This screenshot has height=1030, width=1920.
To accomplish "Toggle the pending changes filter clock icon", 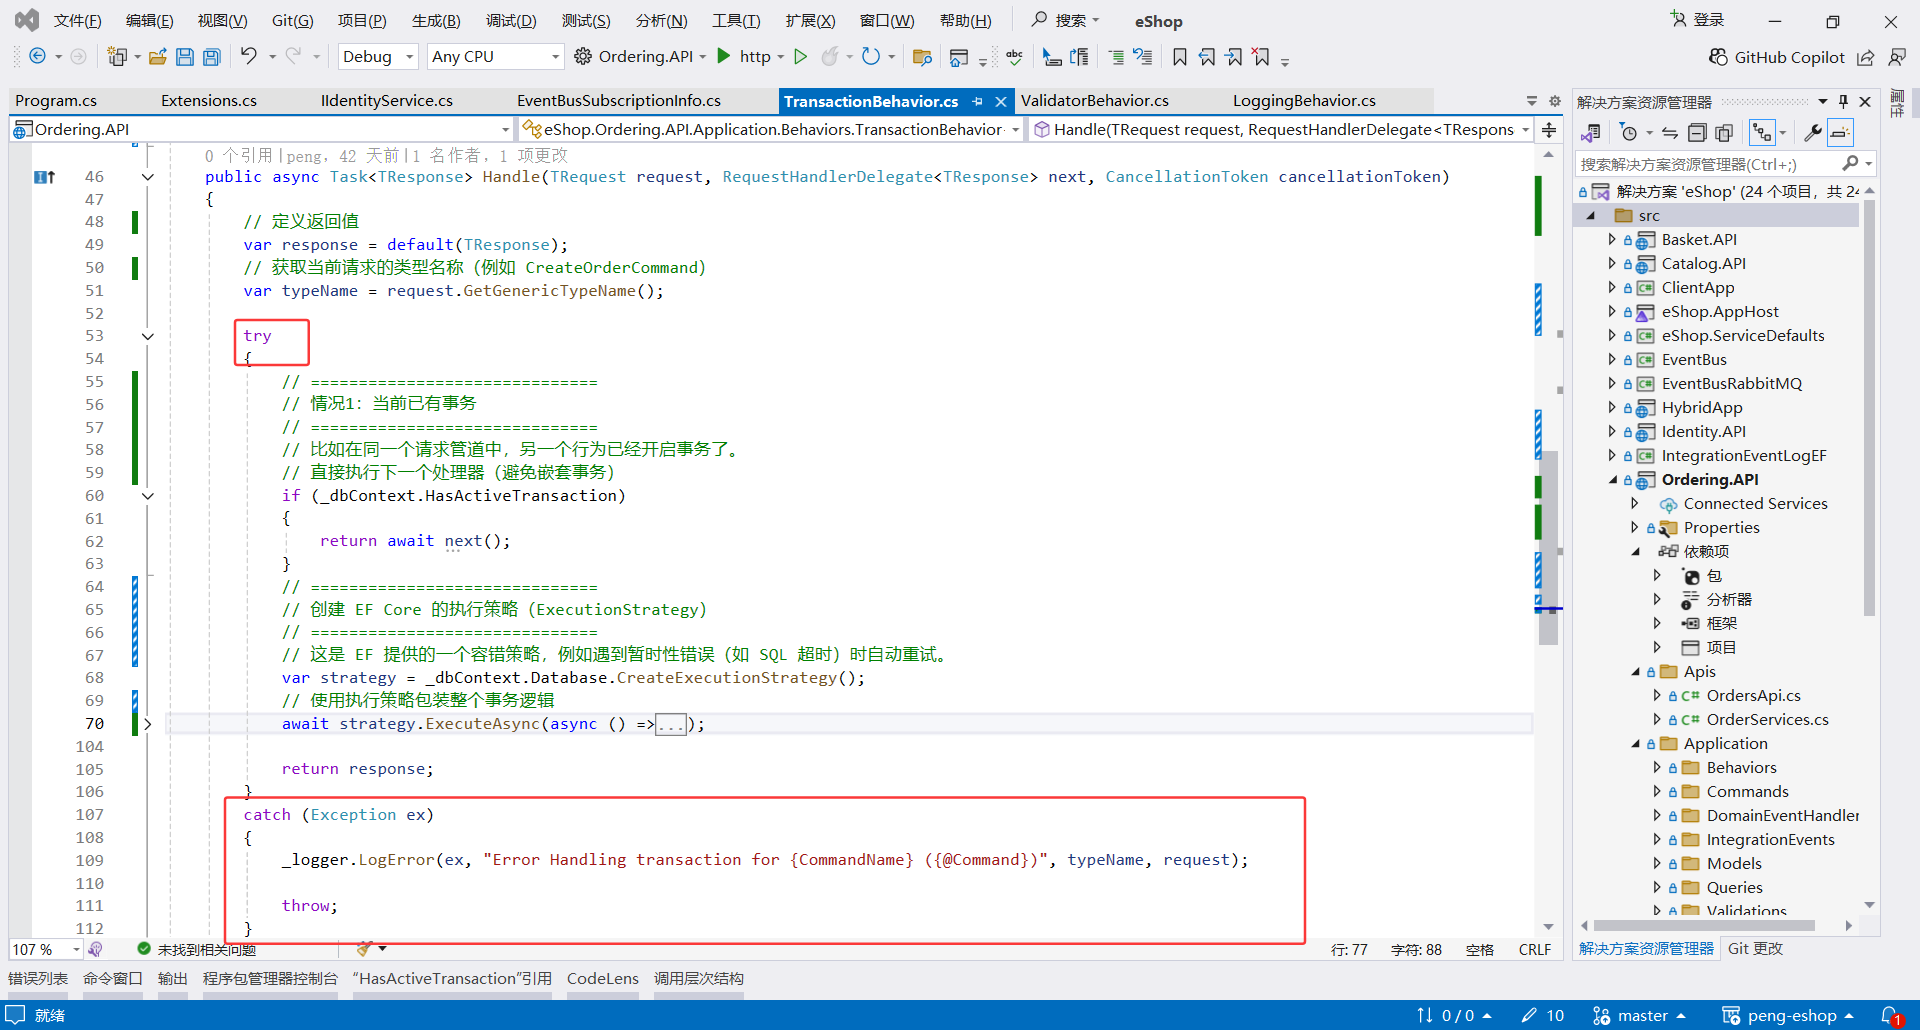I will coord(1629,133).
